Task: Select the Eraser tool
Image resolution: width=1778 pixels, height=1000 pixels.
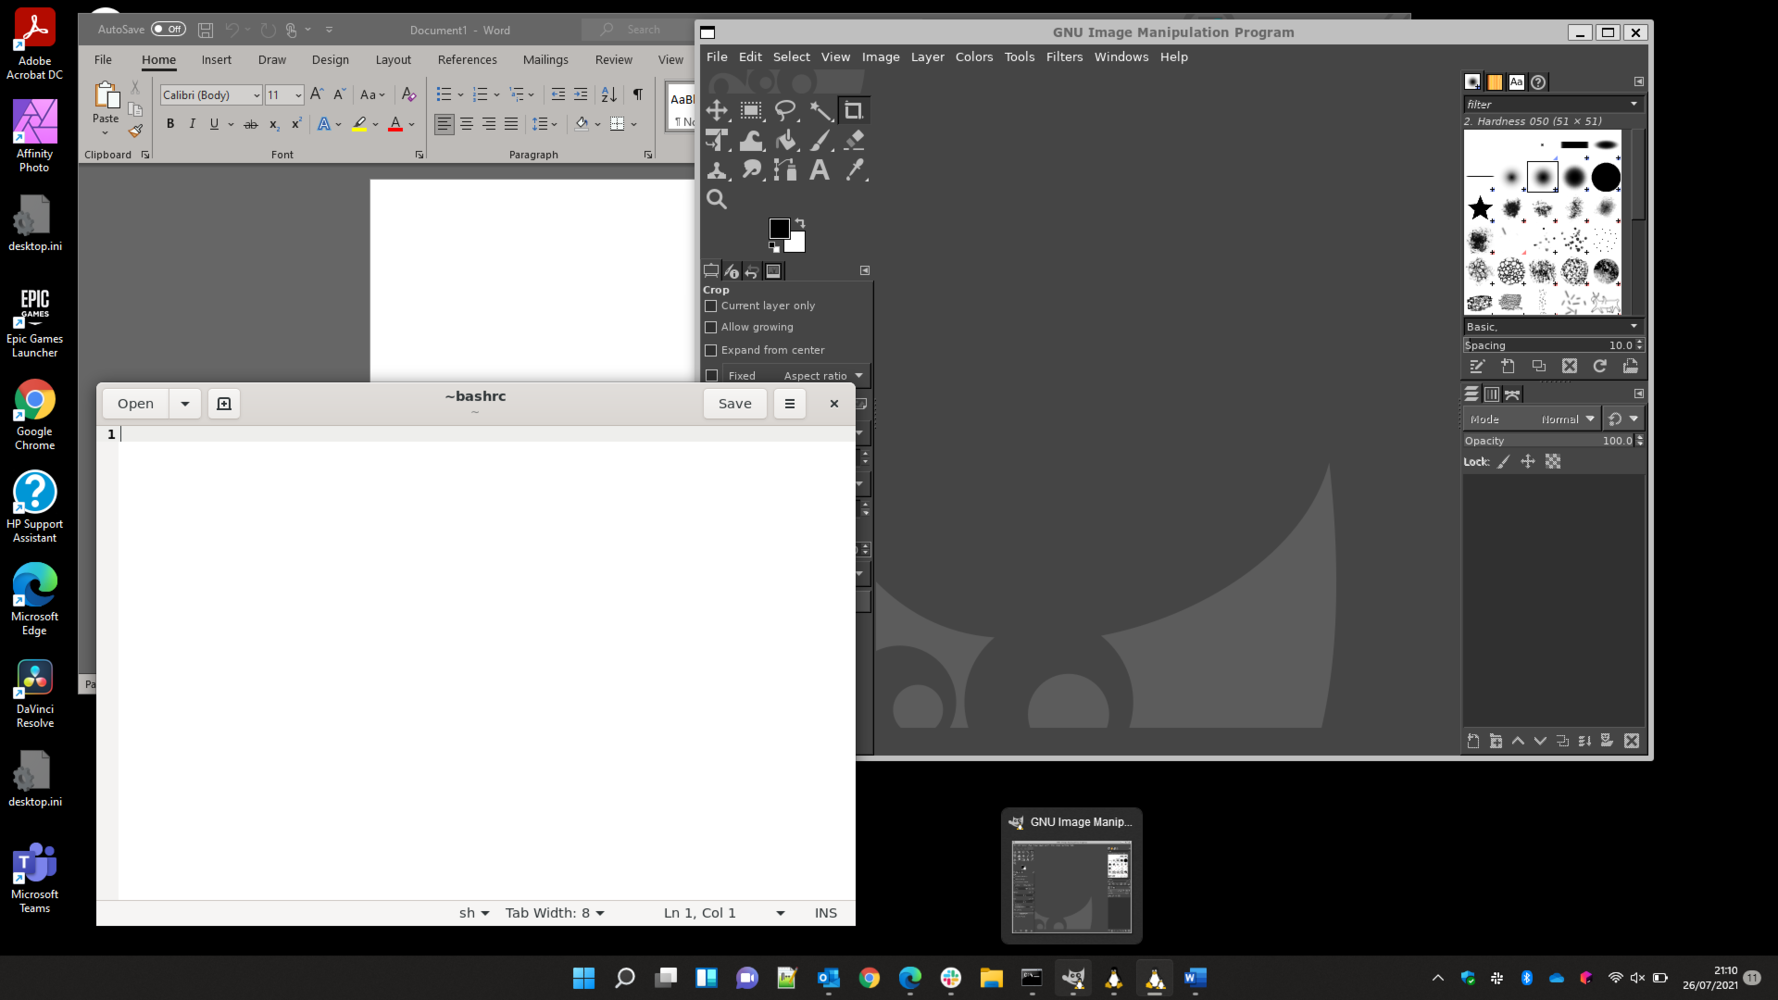Action: (853, 140)
